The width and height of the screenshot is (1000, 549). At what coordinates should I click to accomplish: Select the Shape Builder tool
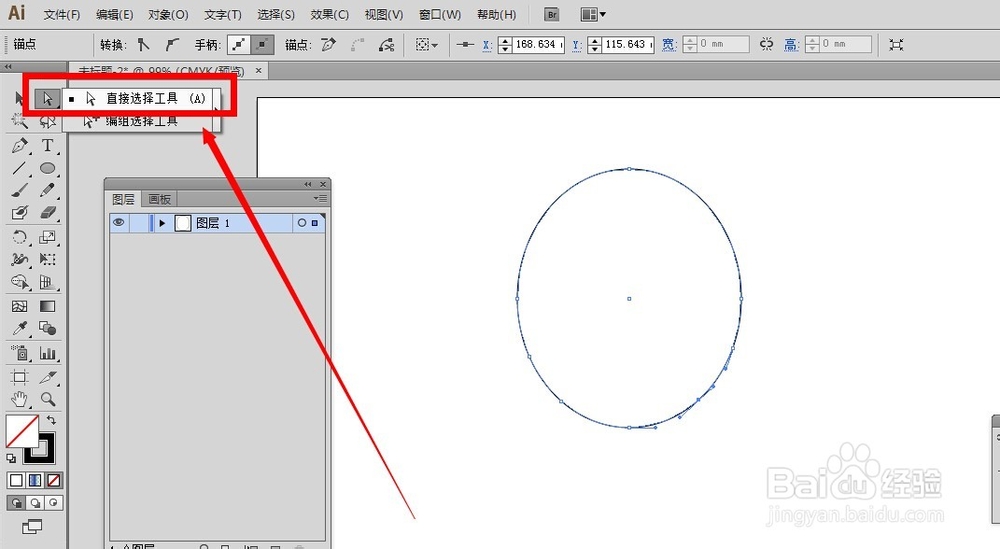[20, 282]
